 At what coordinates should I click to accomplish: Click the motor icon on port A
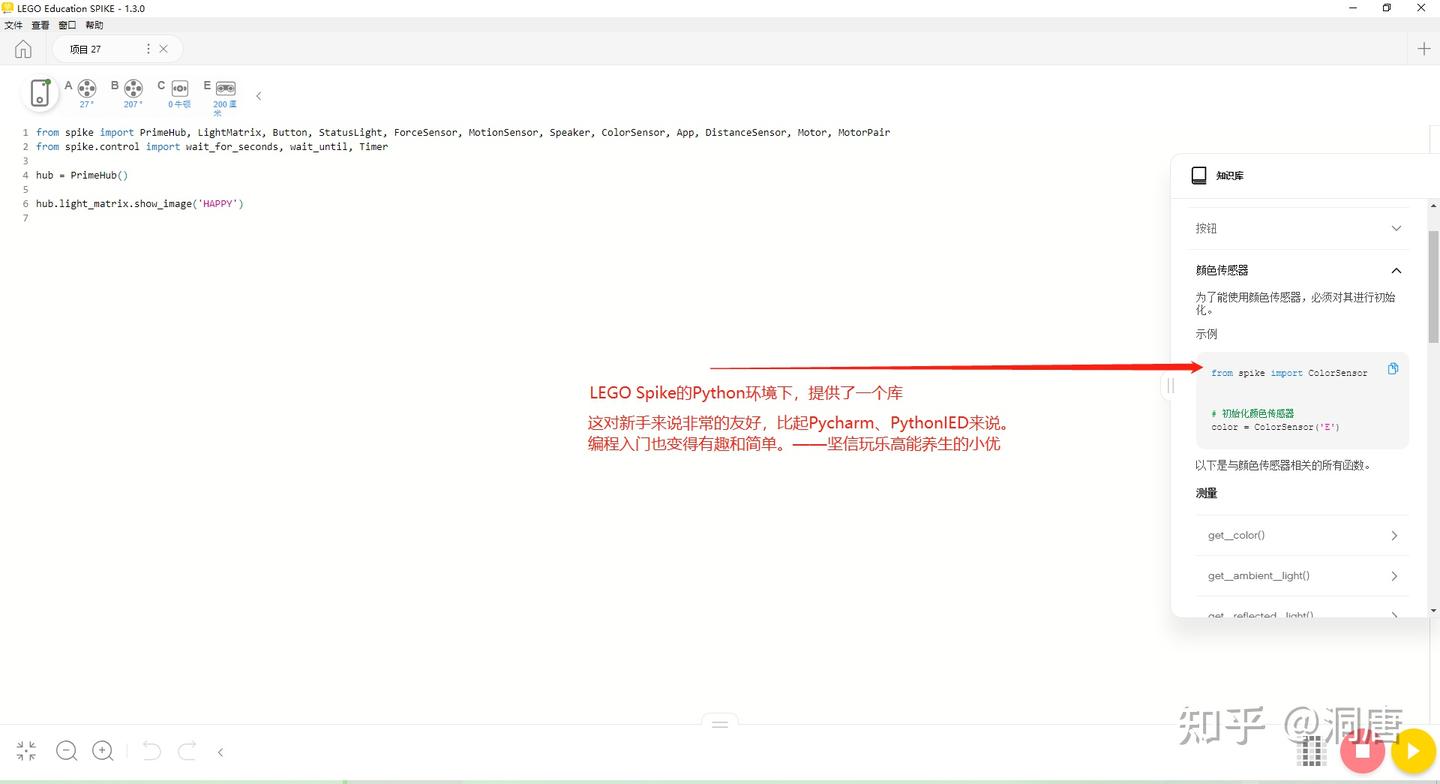(87, 88)
